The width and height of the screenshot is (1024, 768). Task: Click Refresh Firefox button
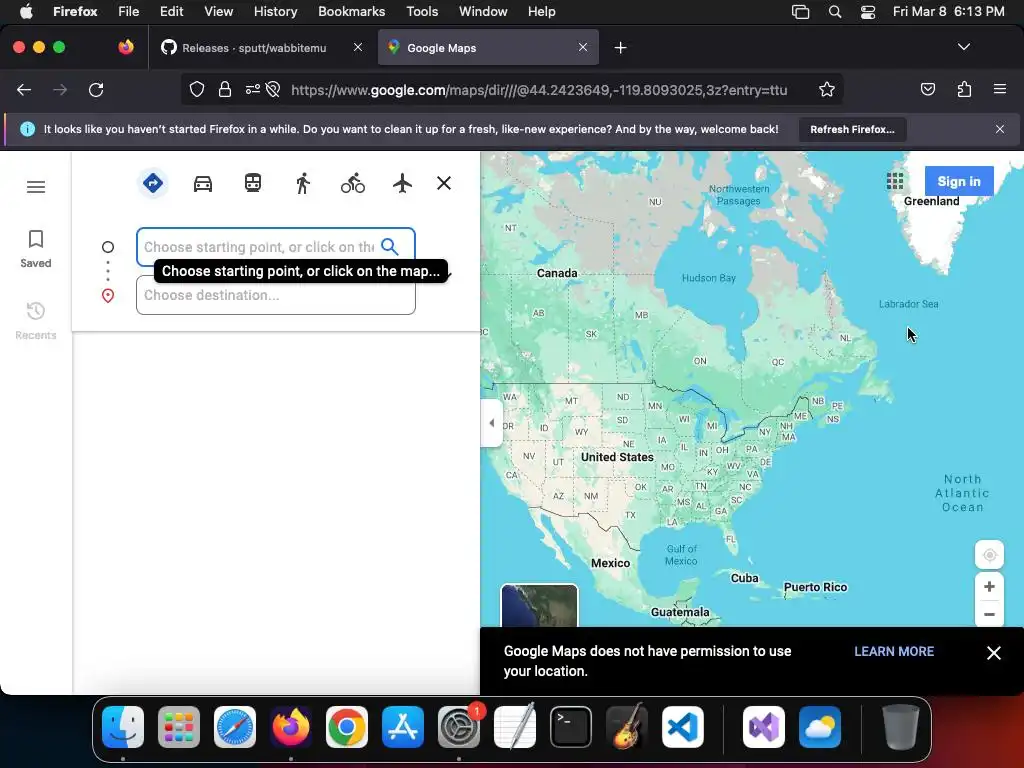point(852,129)
